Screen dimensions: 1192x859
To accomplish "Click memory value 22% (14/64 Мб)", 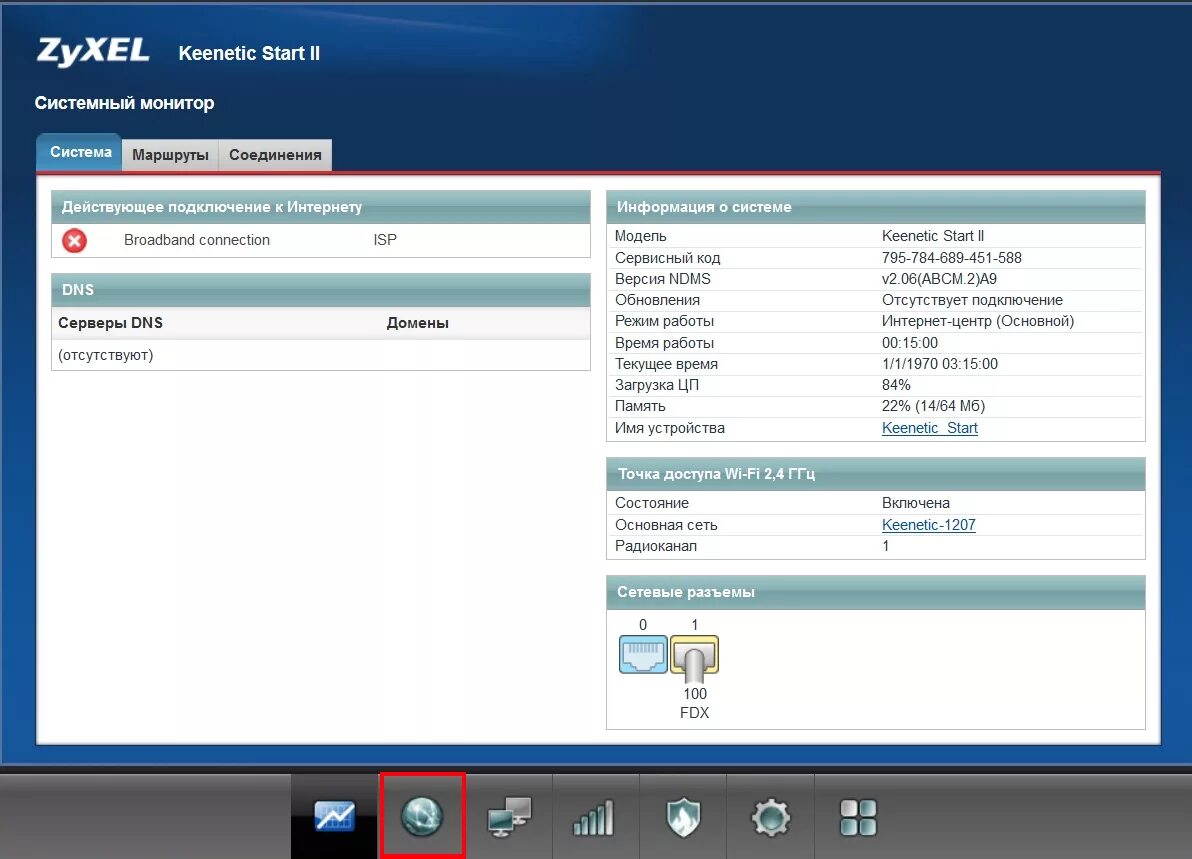I will point(934,406).
